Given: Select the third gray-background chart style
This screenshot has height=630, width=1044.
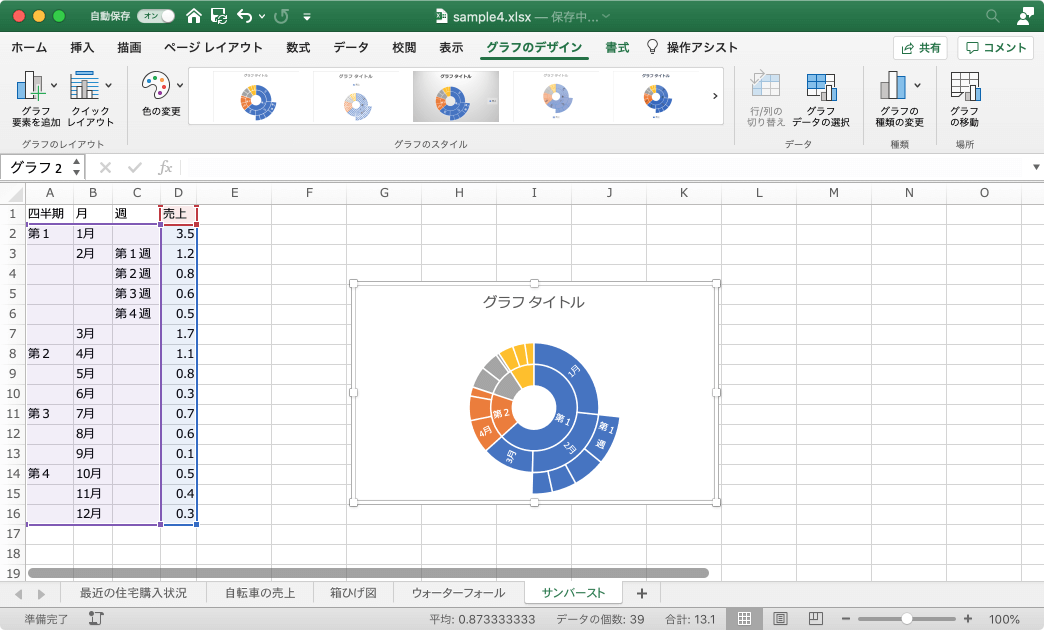Looking at the screenshot, I should pyautogui.click(x=456, y=97).
